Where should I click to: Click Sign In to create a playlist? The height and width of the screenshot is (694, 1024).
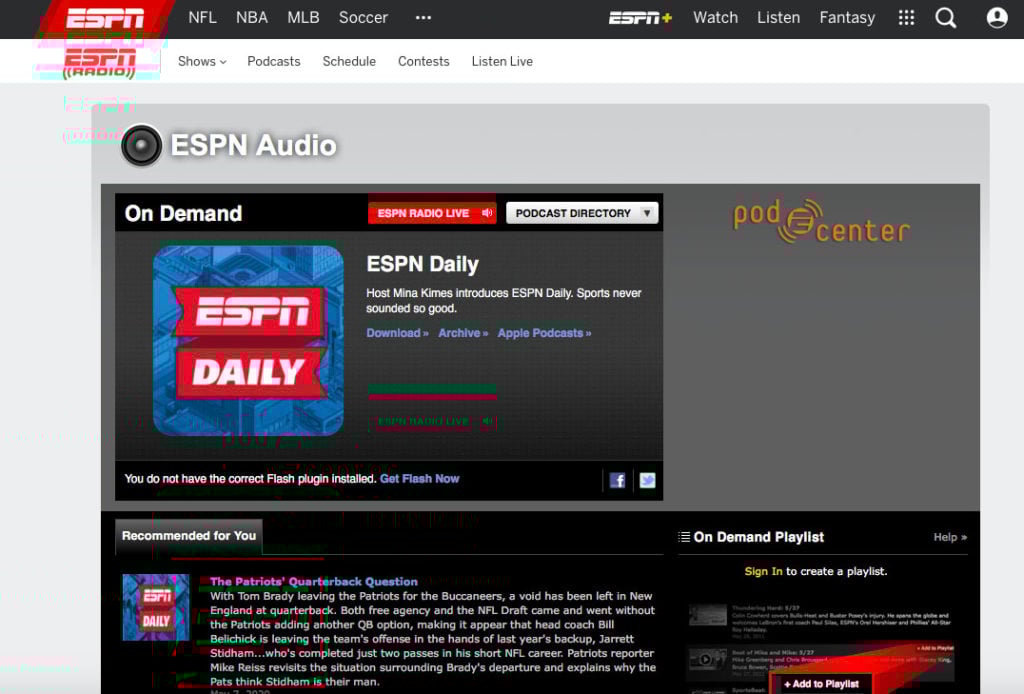coord(763,571)
